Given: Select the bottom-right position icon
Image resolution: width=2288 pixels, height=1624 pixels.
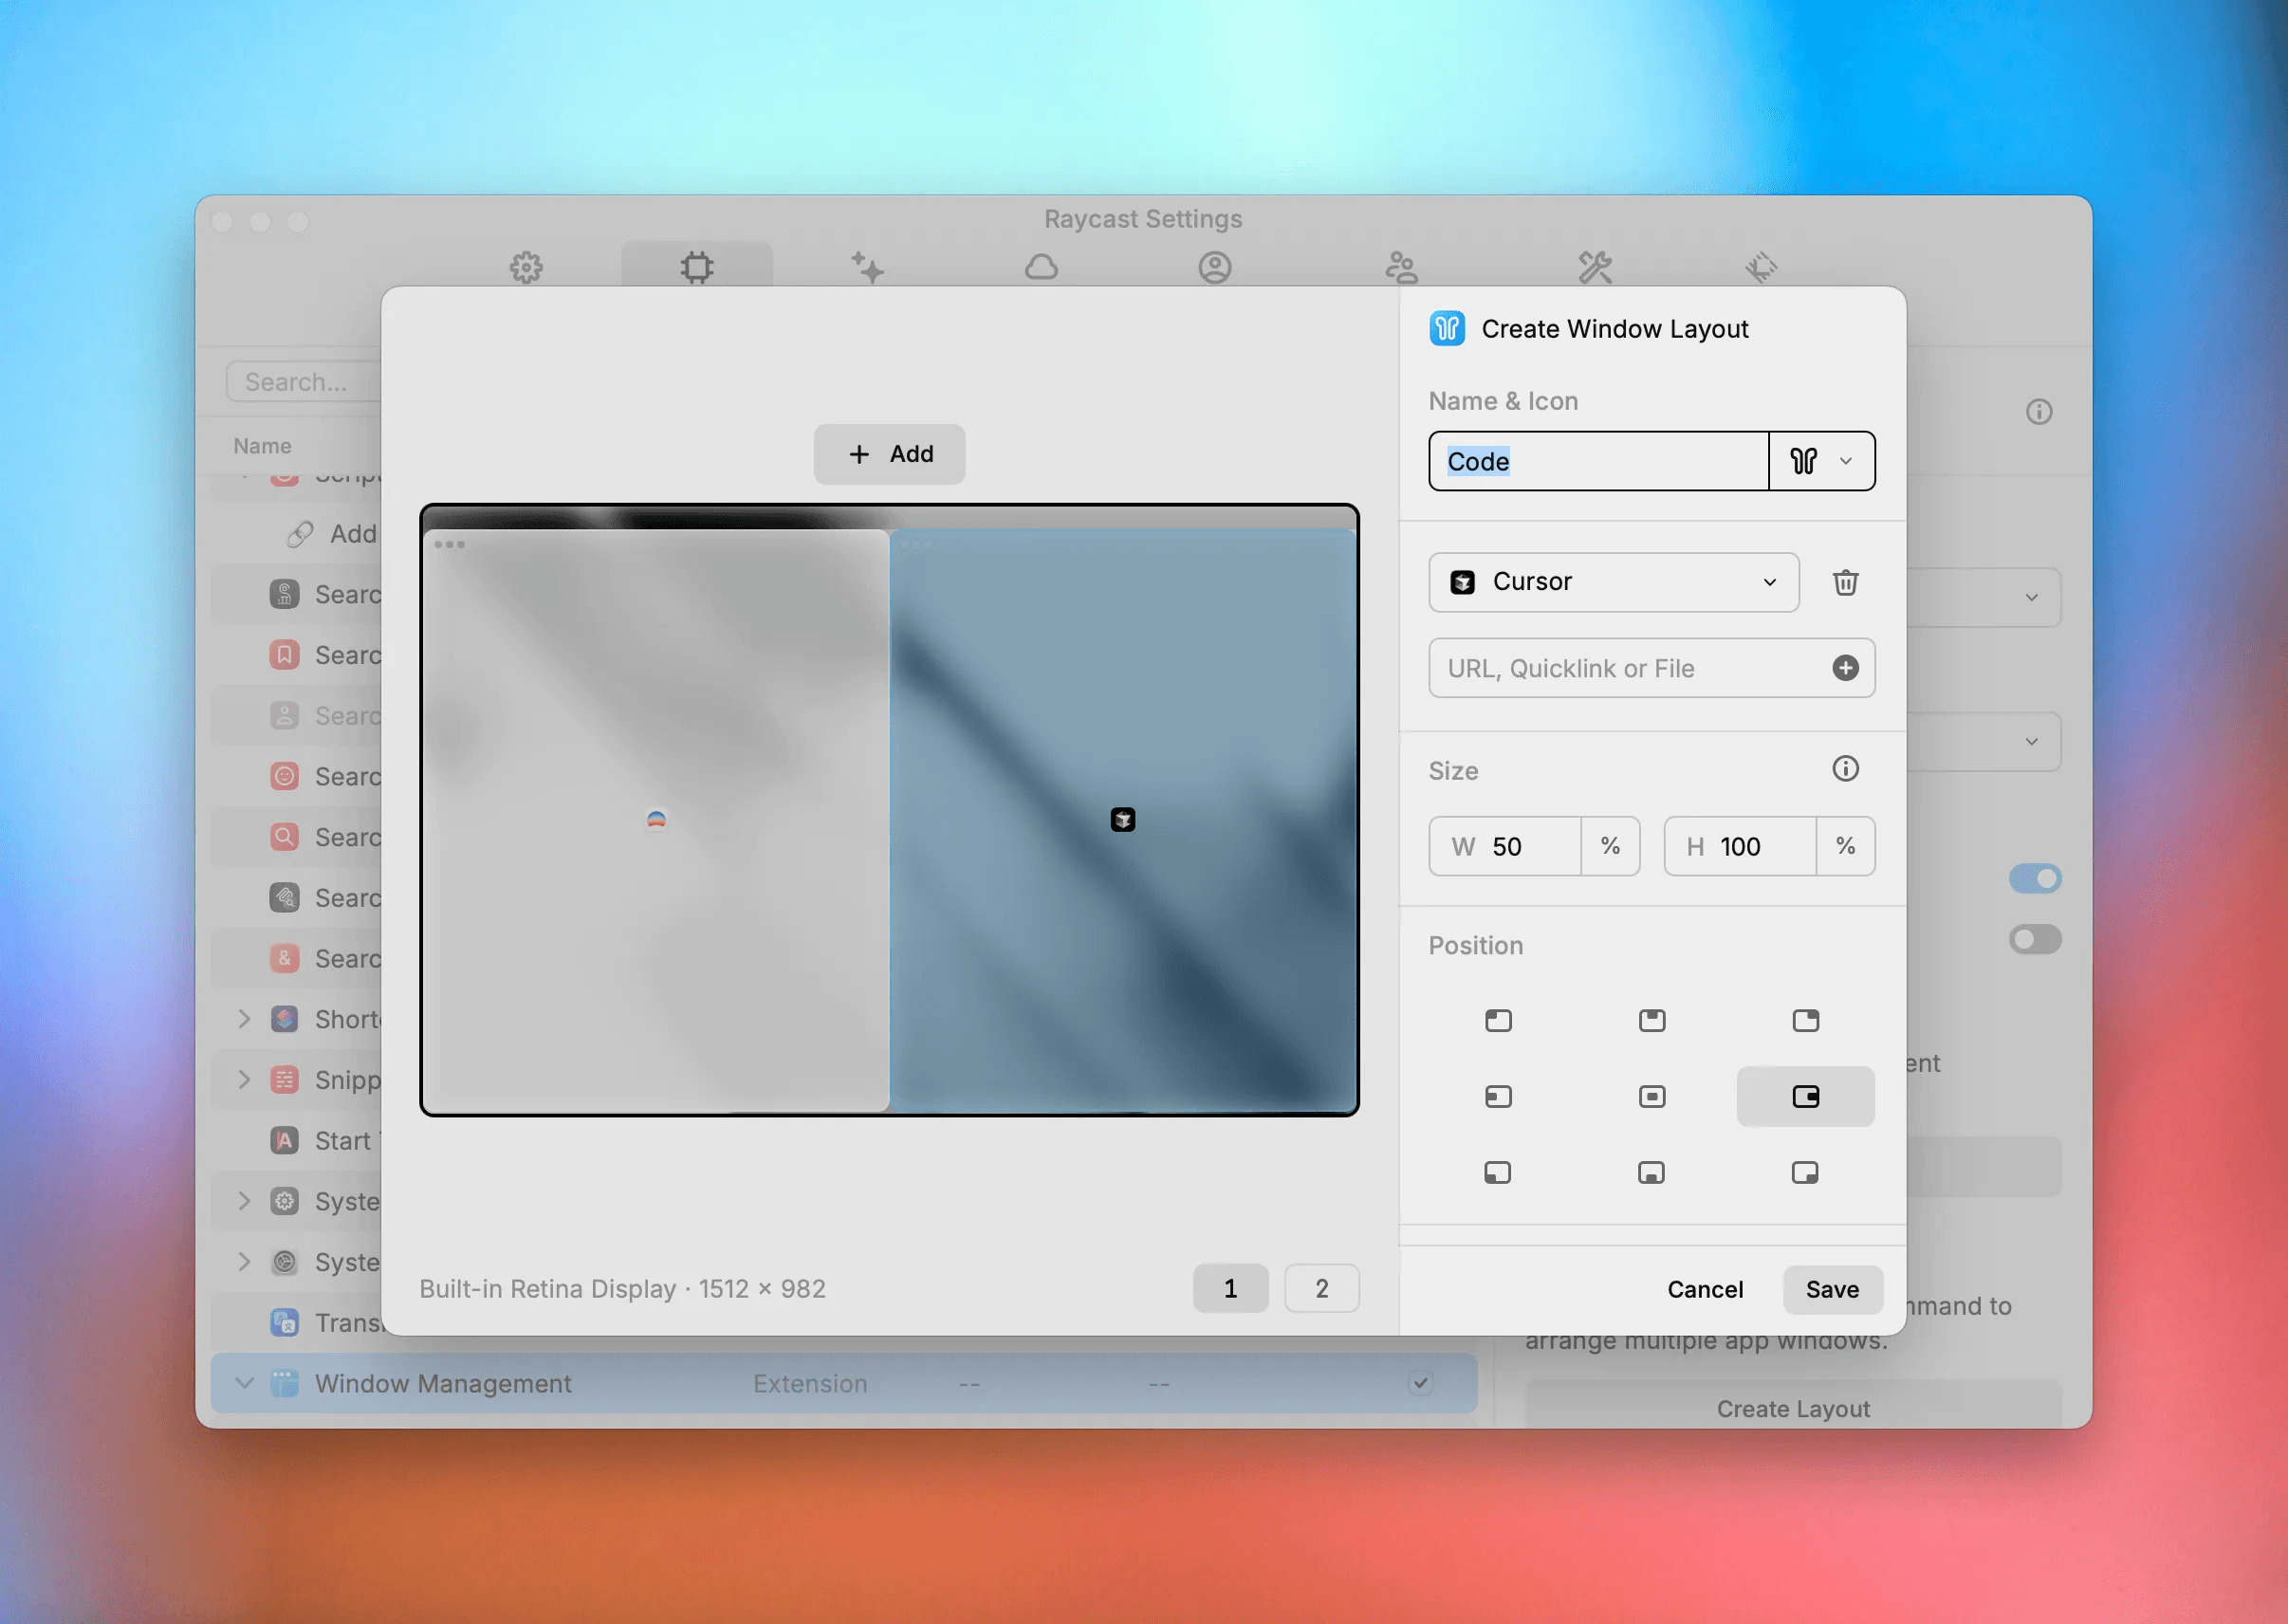Looking at the screenshot, I should (x=1805, y=1172).
